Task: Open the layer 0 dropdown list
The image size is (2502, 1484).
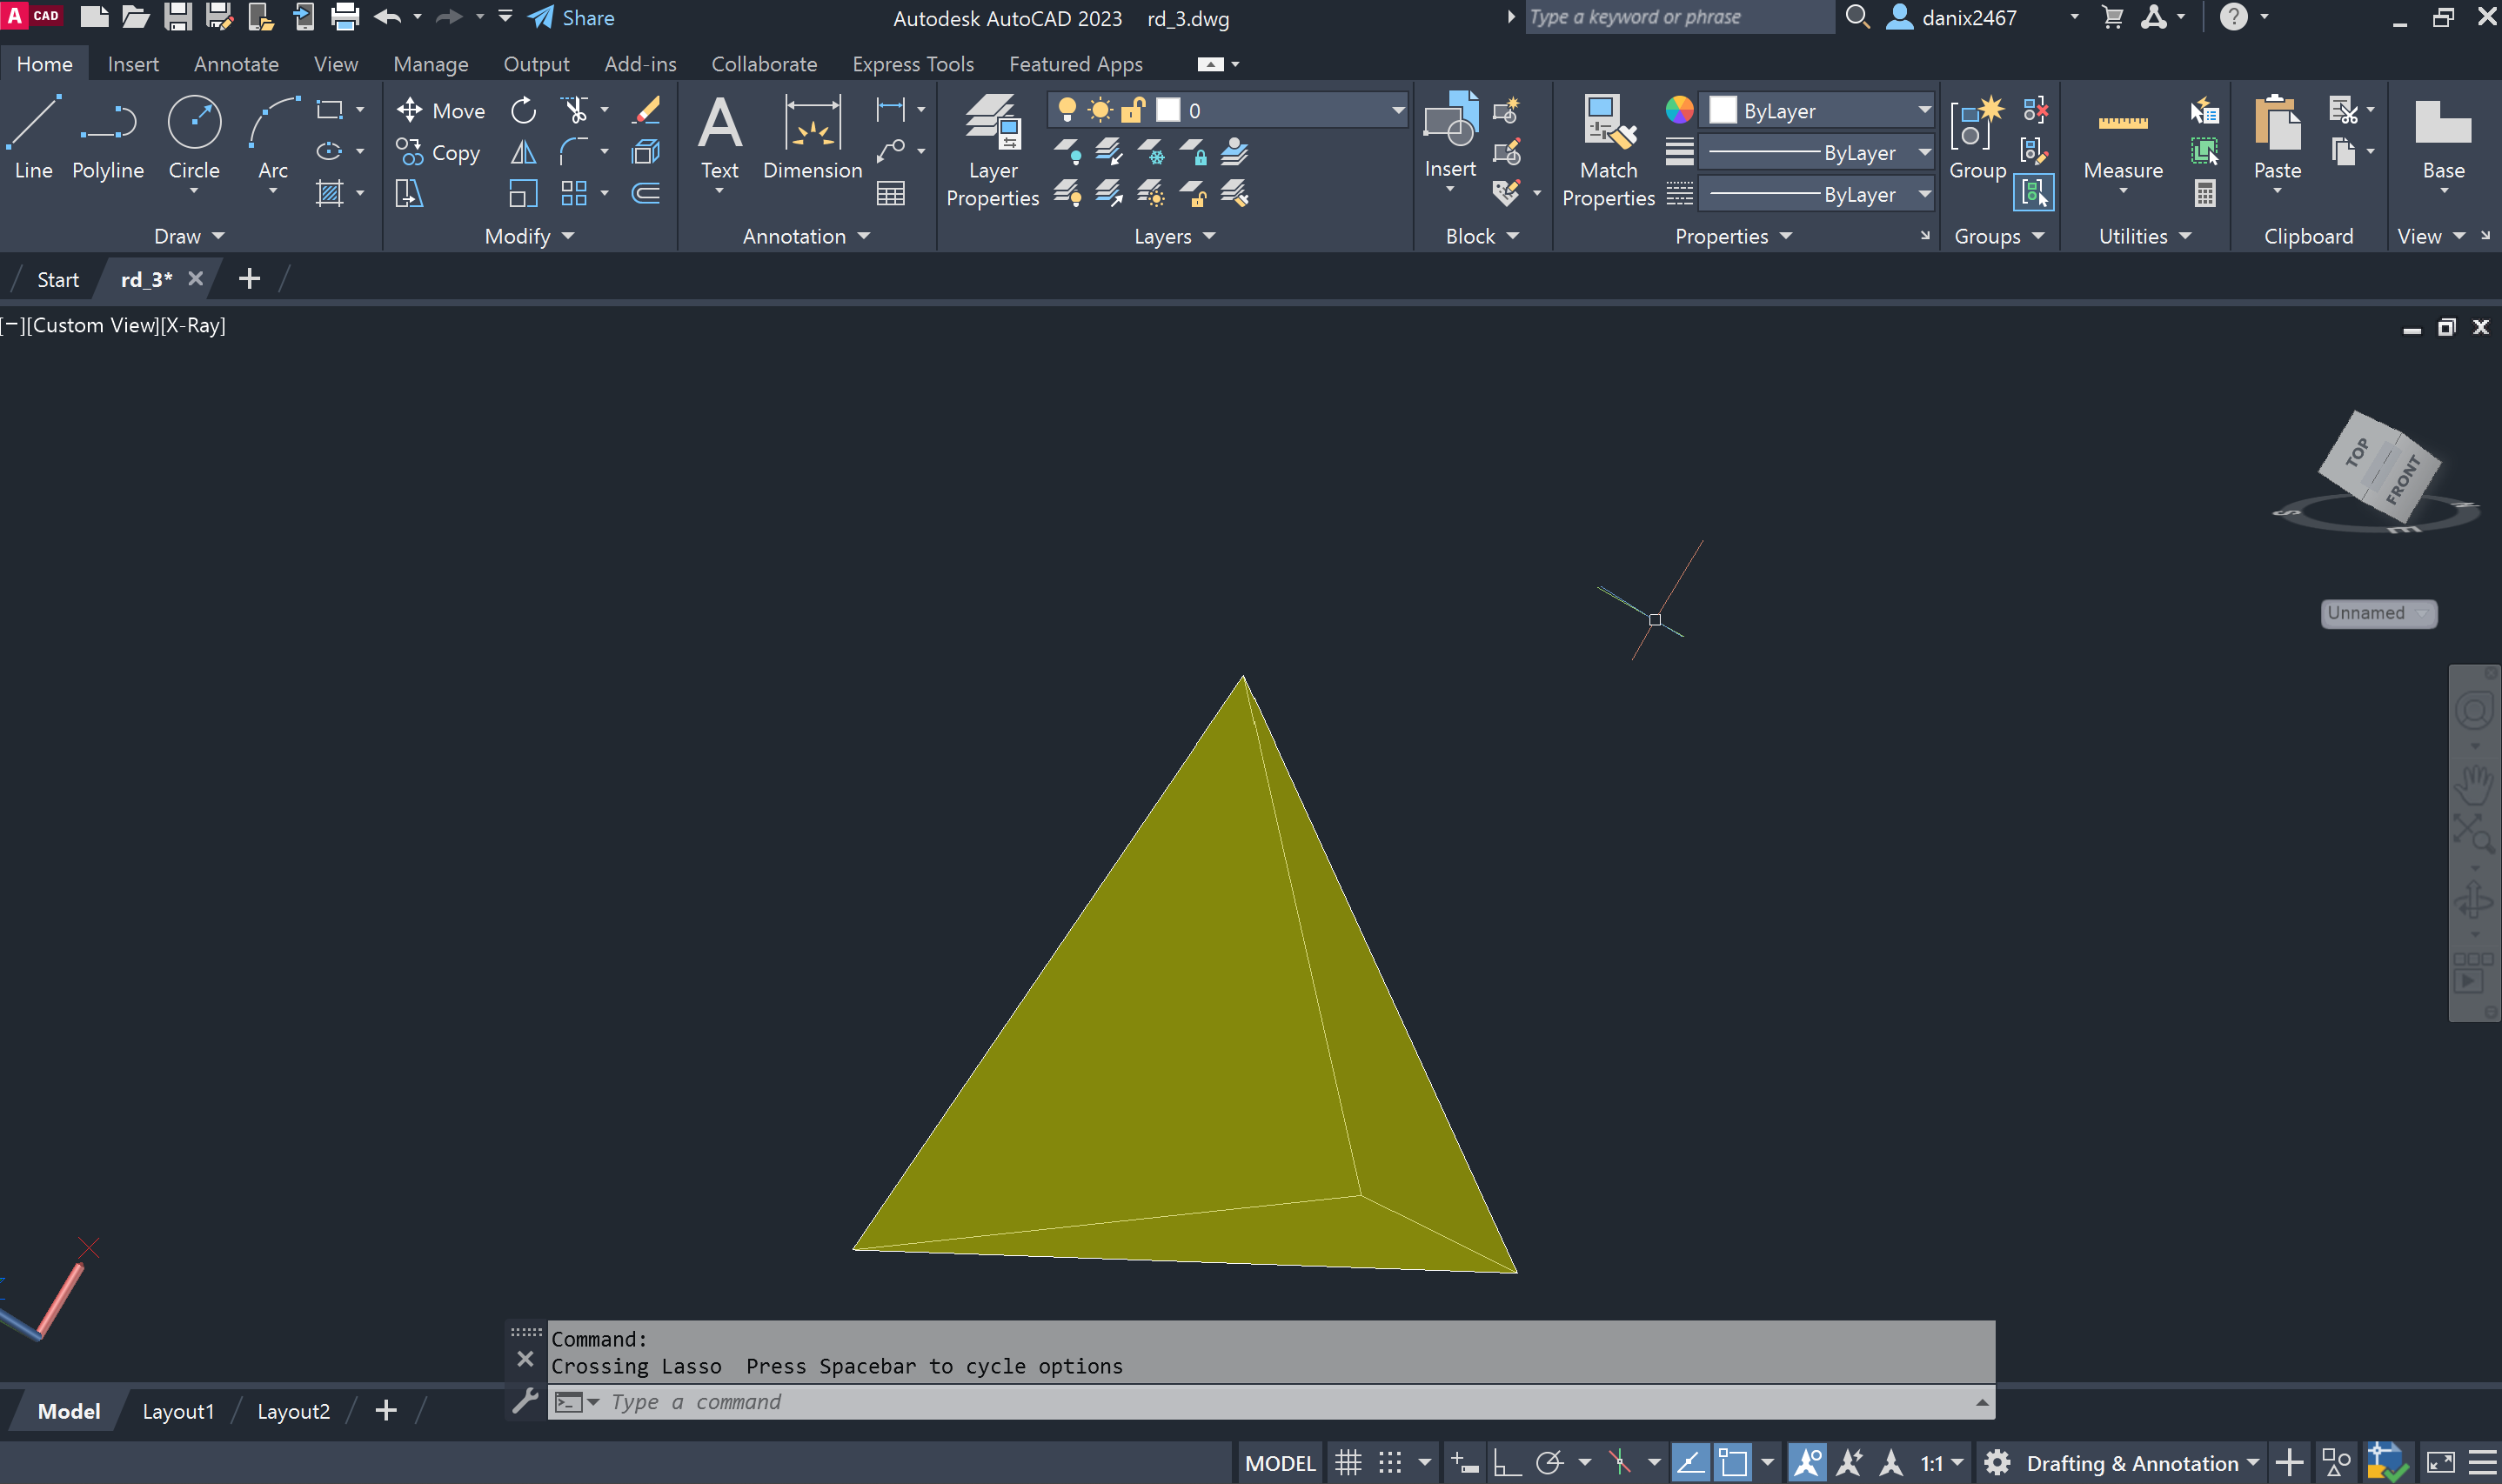Action: pyautogui.click(x=1397, y=110)
